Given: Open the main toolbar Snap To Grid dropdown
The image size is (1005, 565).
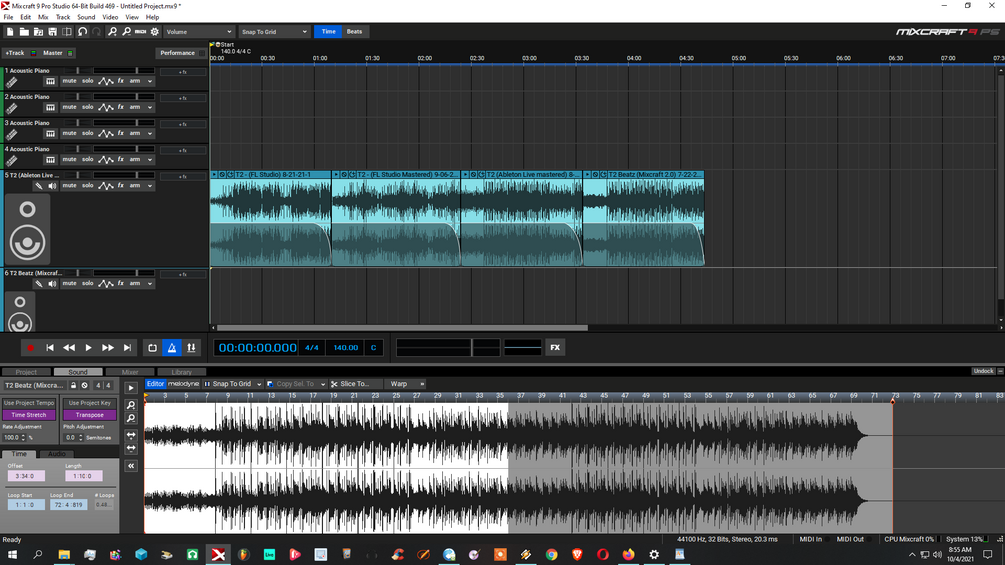Looking at the screenshot, I should coord(274,31).
